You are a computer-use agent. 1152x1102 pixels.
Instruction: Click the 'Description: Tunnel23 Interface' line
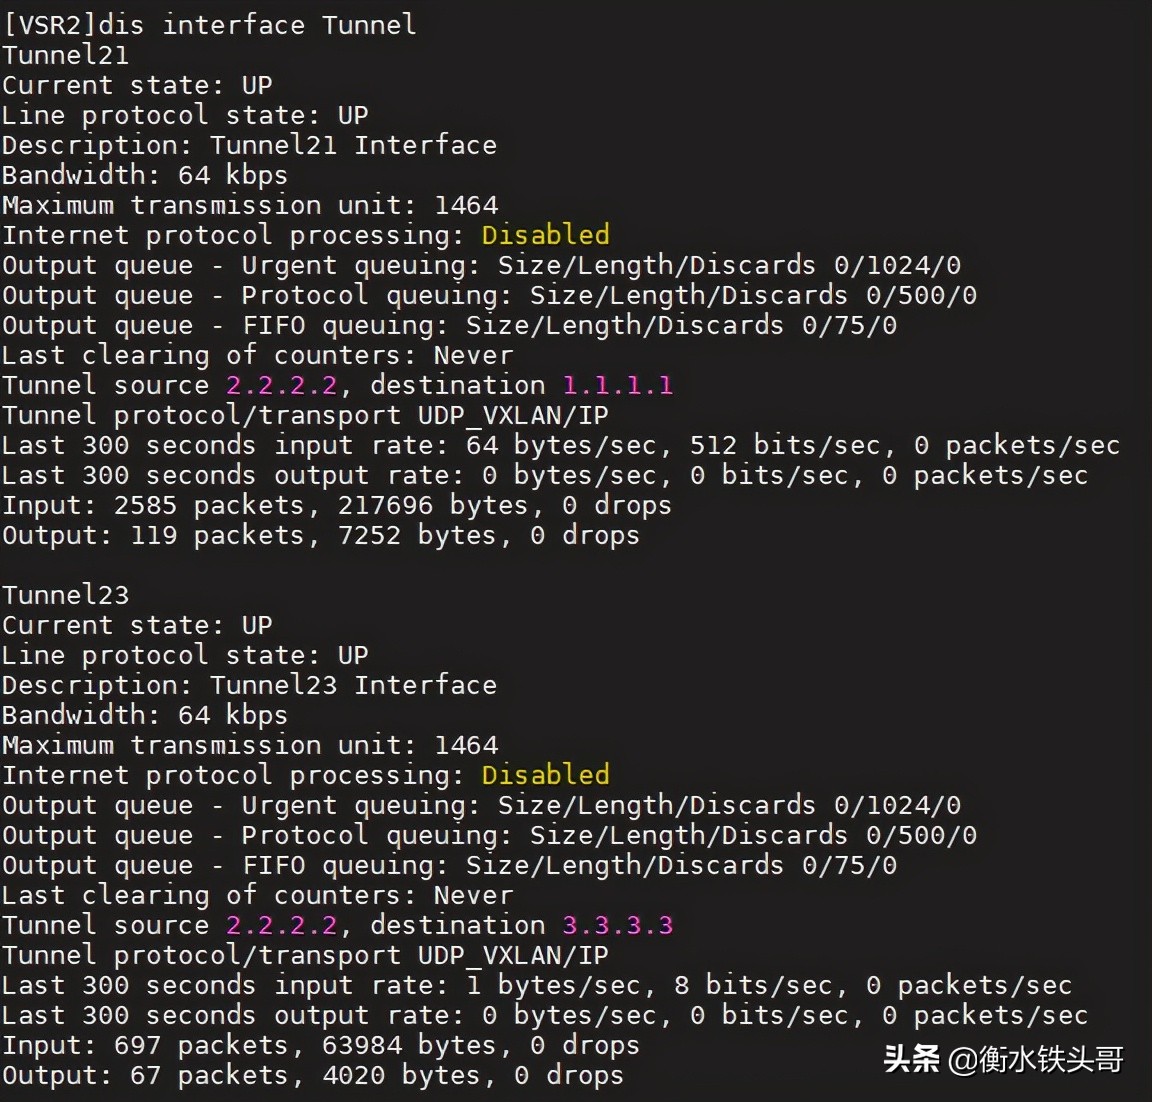pyautogui.click(x=249, y=685)
